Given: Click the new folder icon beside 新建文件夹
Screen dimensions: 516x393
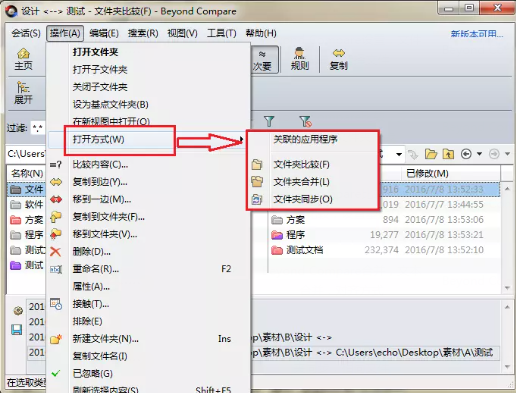Looking at the screenshot, I should tap(56, 339).
